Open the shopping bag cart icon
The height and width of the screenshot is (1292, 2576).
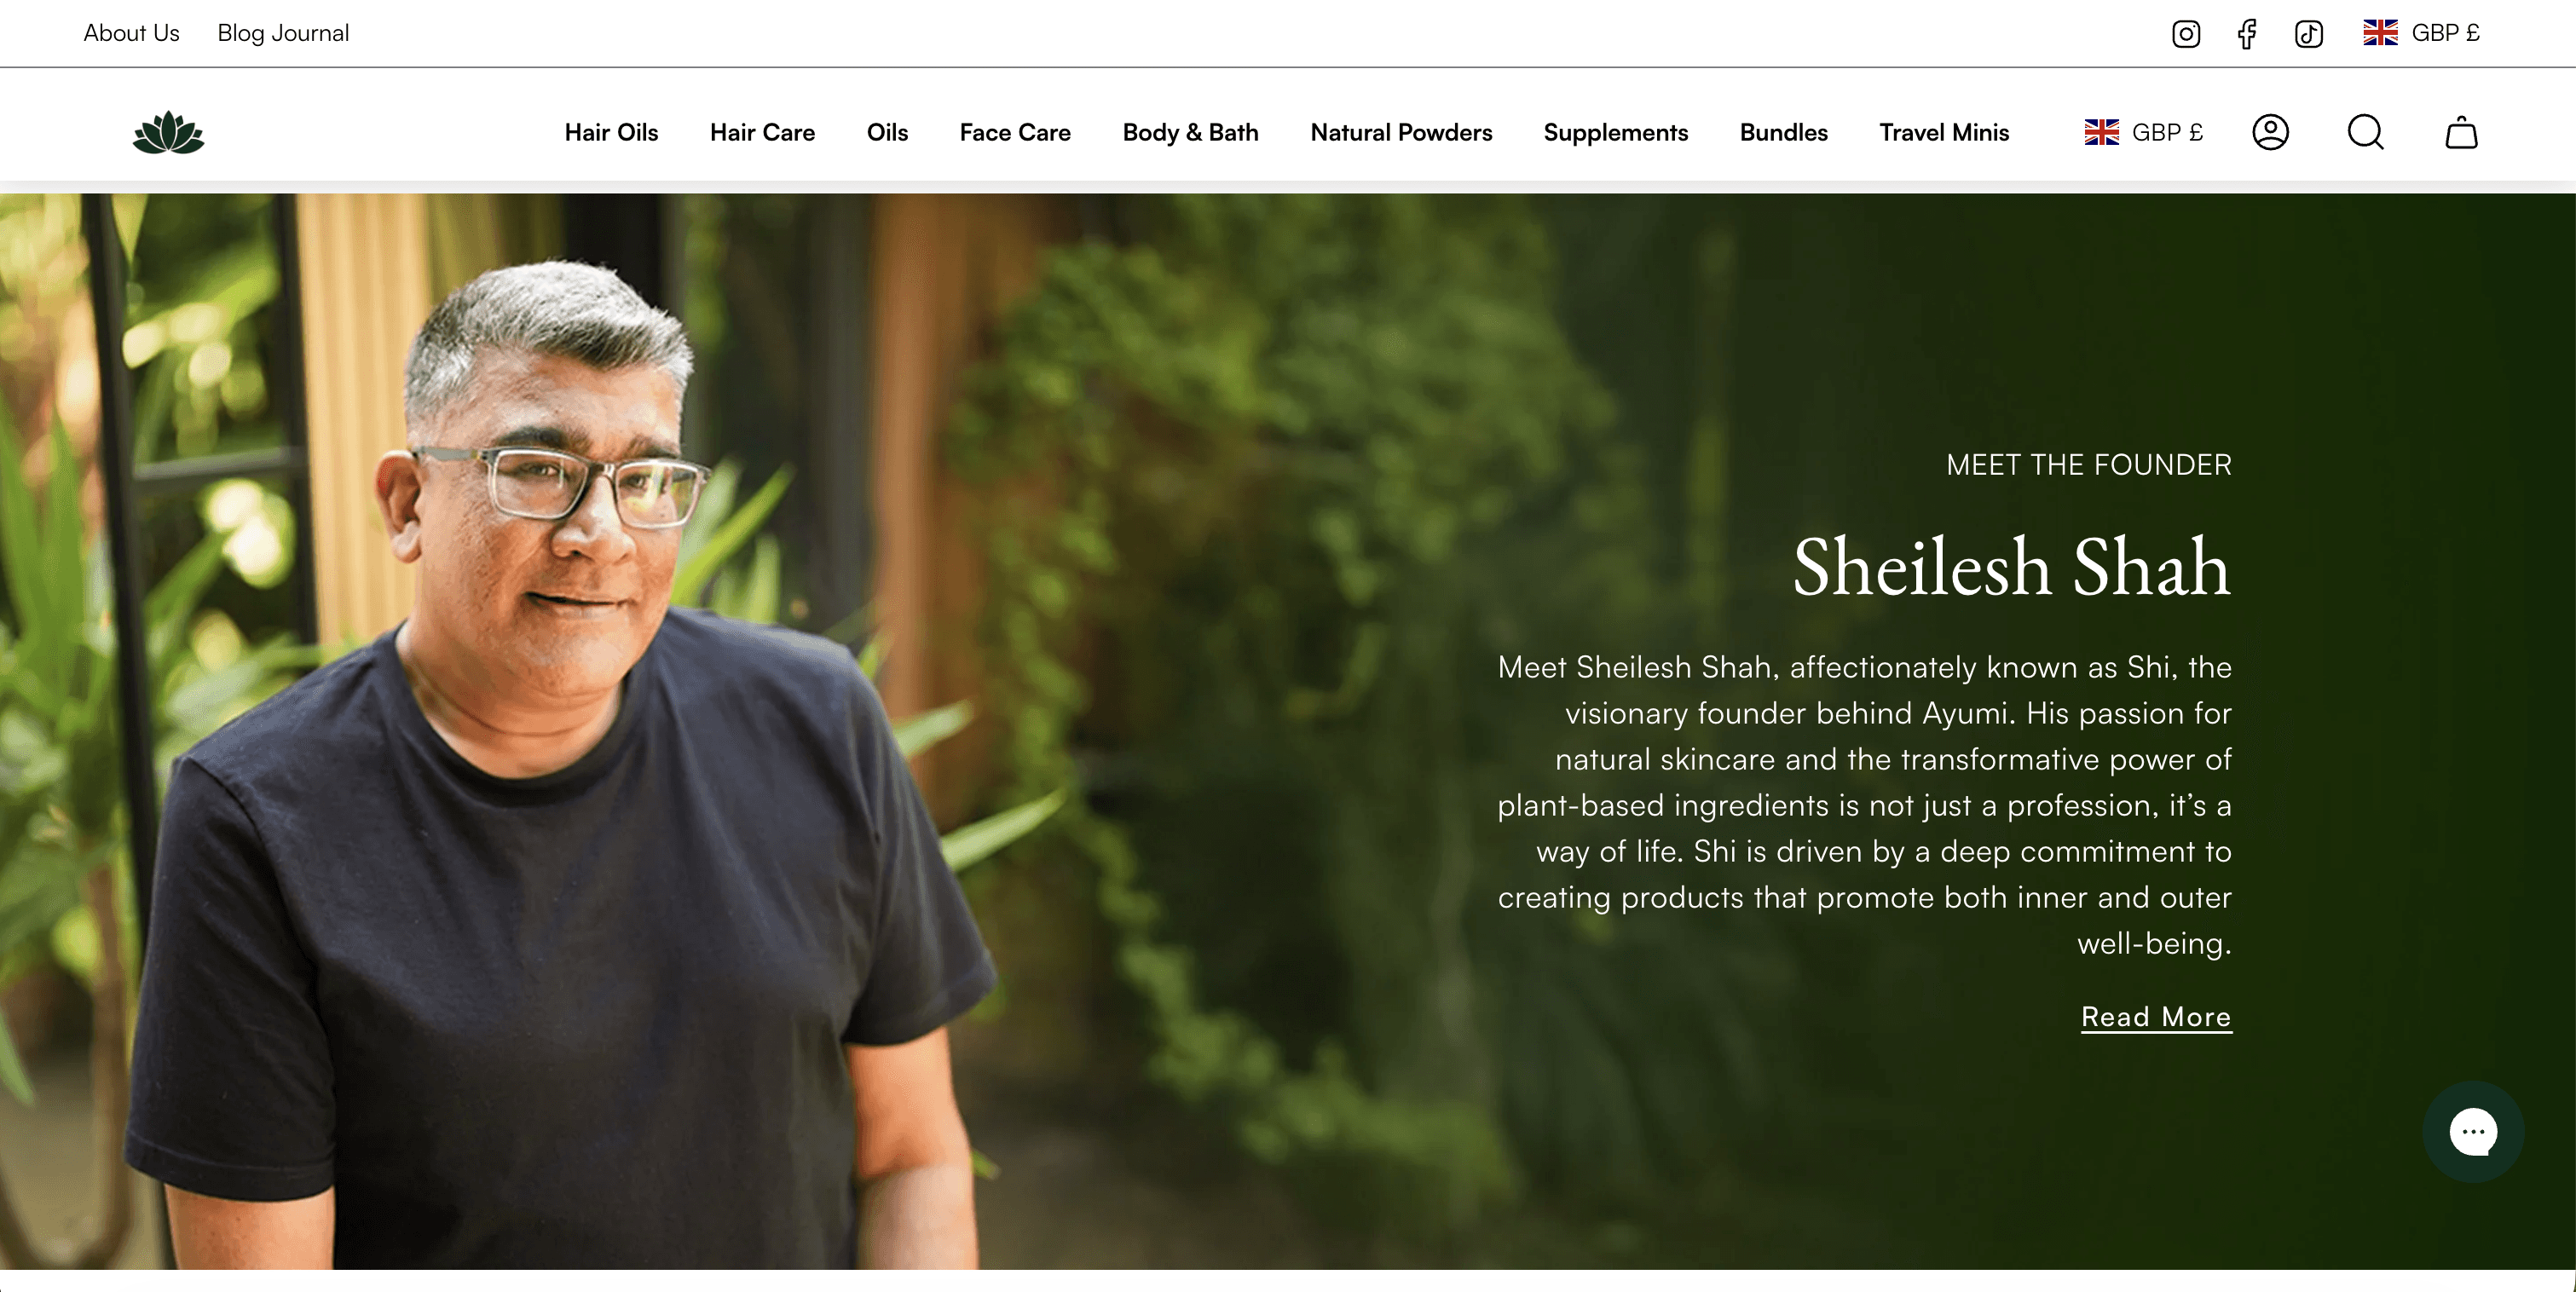tap(2461, 132)
